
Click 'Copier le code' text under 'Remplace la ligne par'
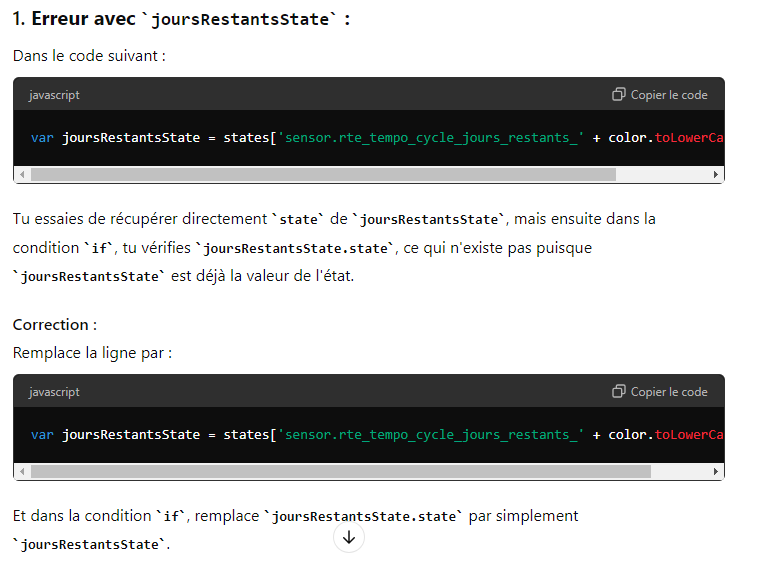[668, 392]
